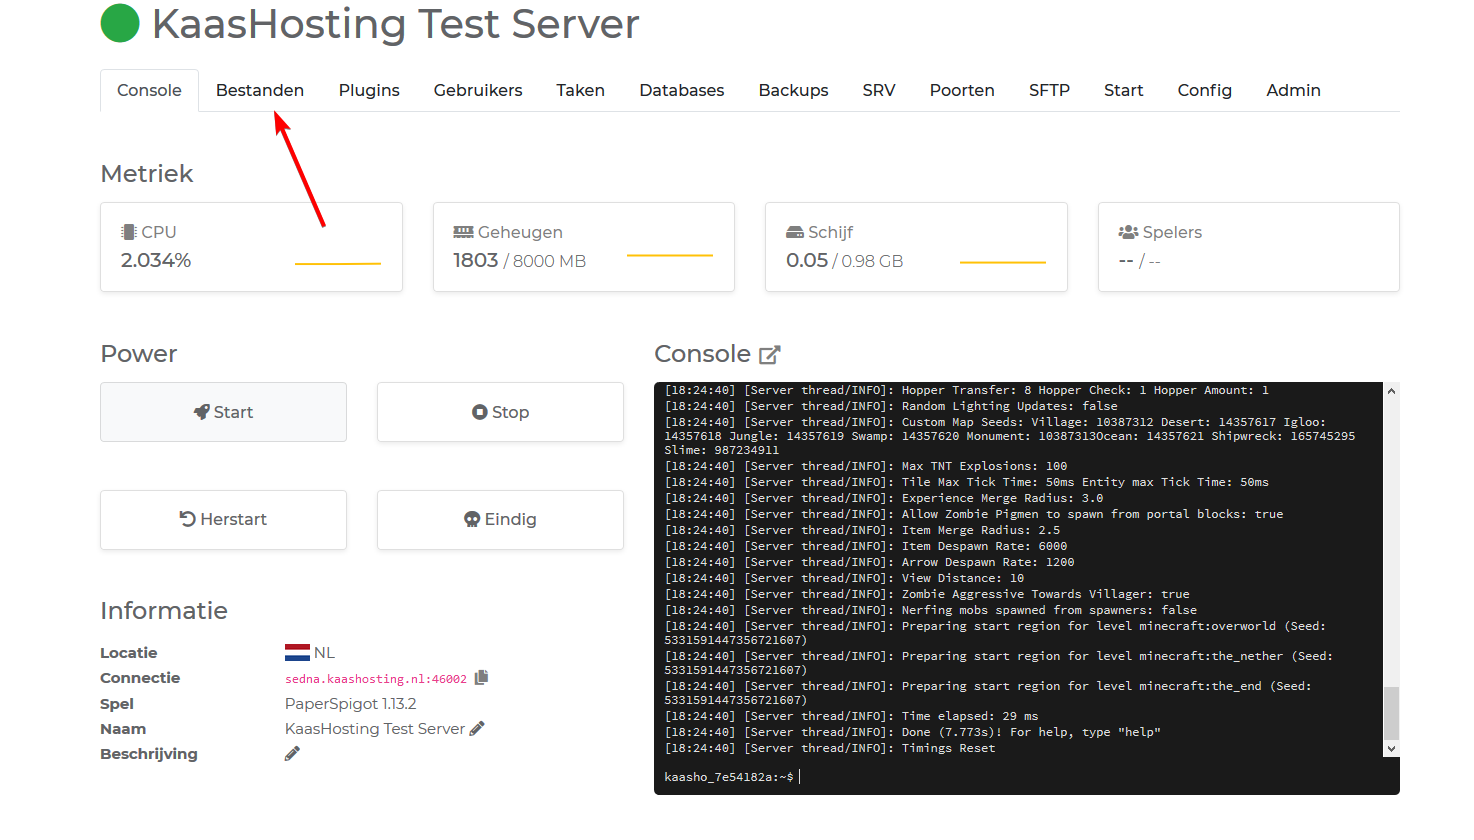Focus the console command input line
Screen dimensions: 1474x840
coord(1000,777)
